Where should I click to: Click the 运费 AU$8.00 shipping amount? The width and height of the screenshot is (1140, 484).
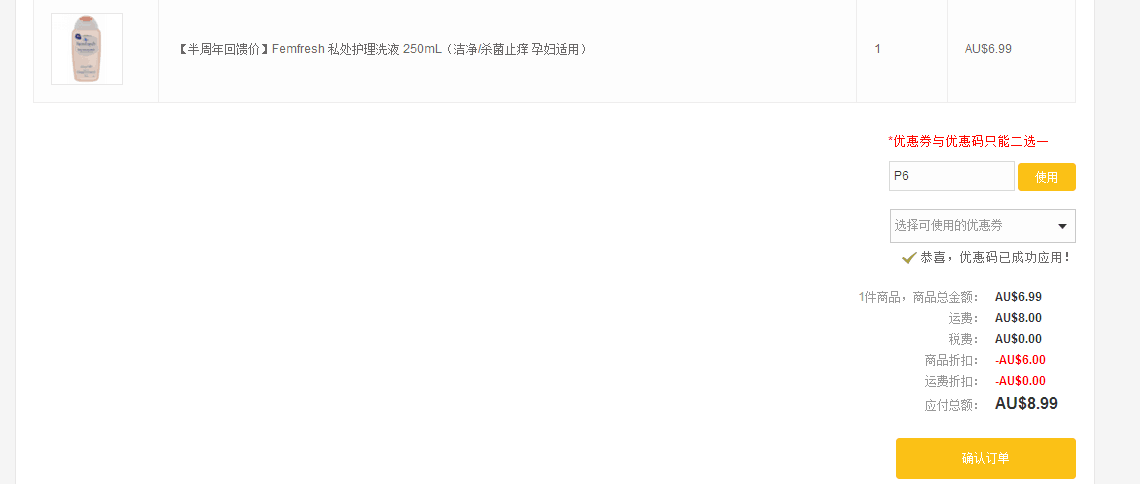(x=1018, y=318)
